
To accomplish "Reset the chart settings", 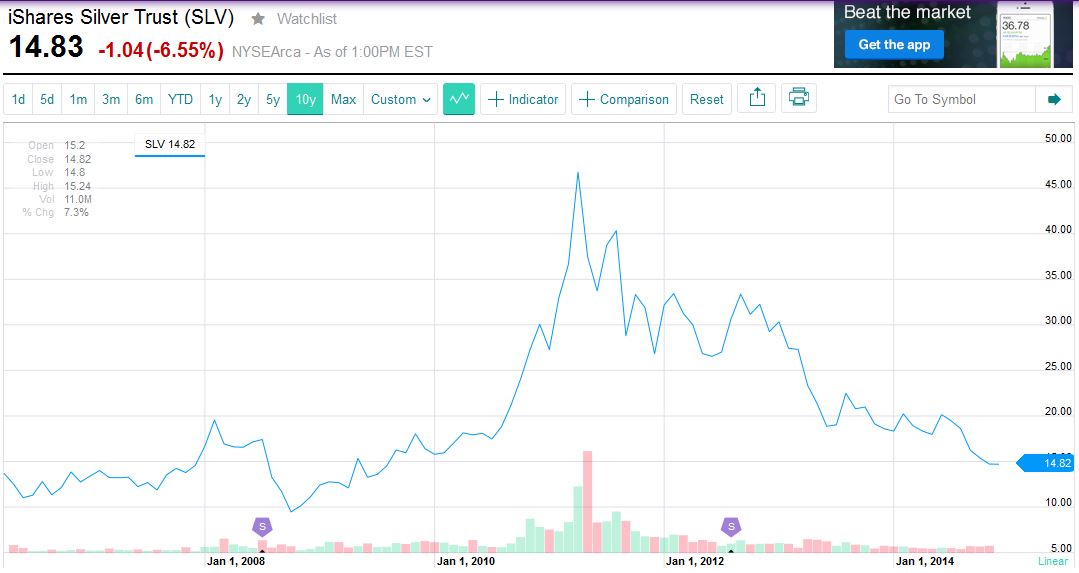I will pyautogui.click(x=706, y=99).
